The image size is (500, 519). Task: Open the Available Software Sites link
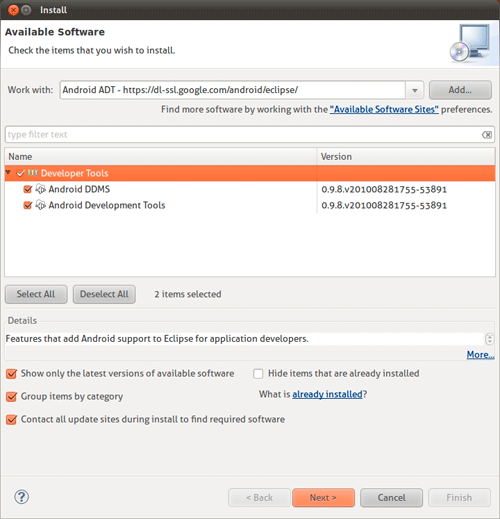(x=384, y=109)
